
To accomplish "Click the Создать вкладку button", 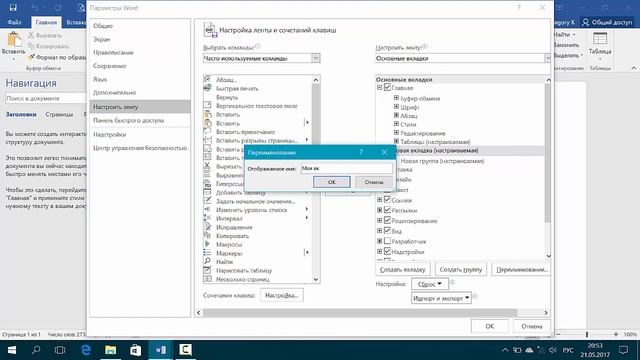I will 402,269.
